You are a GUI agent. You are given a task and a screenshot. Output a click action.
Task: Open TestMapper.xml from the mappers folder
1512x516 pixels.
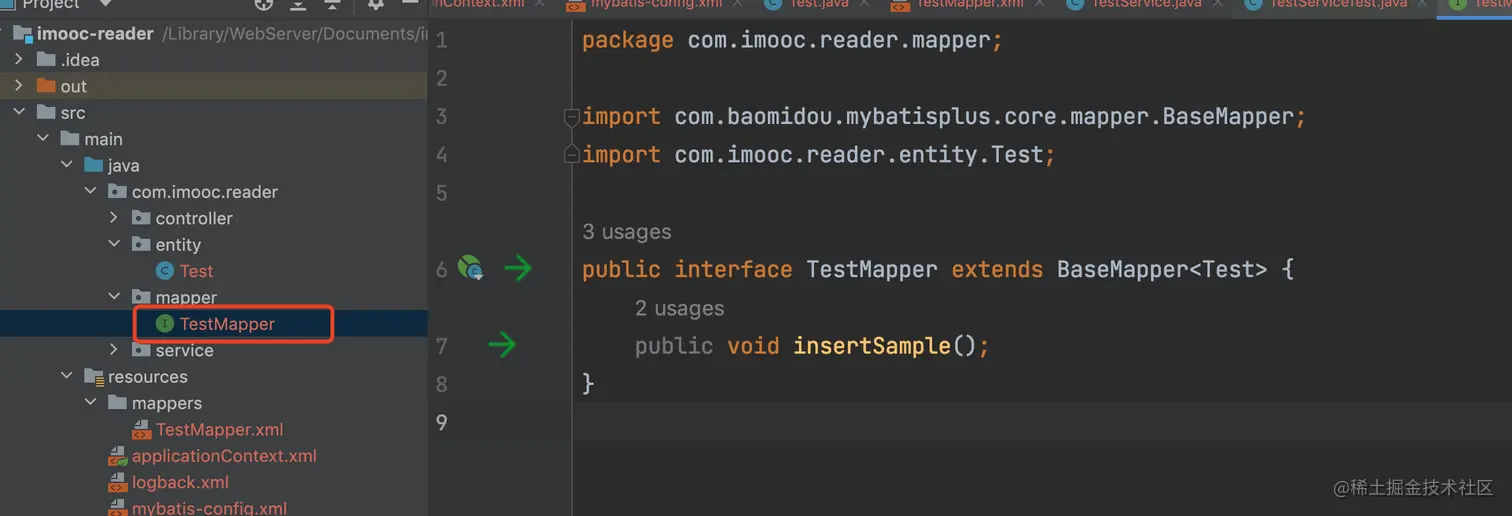[x=220, y=430]
